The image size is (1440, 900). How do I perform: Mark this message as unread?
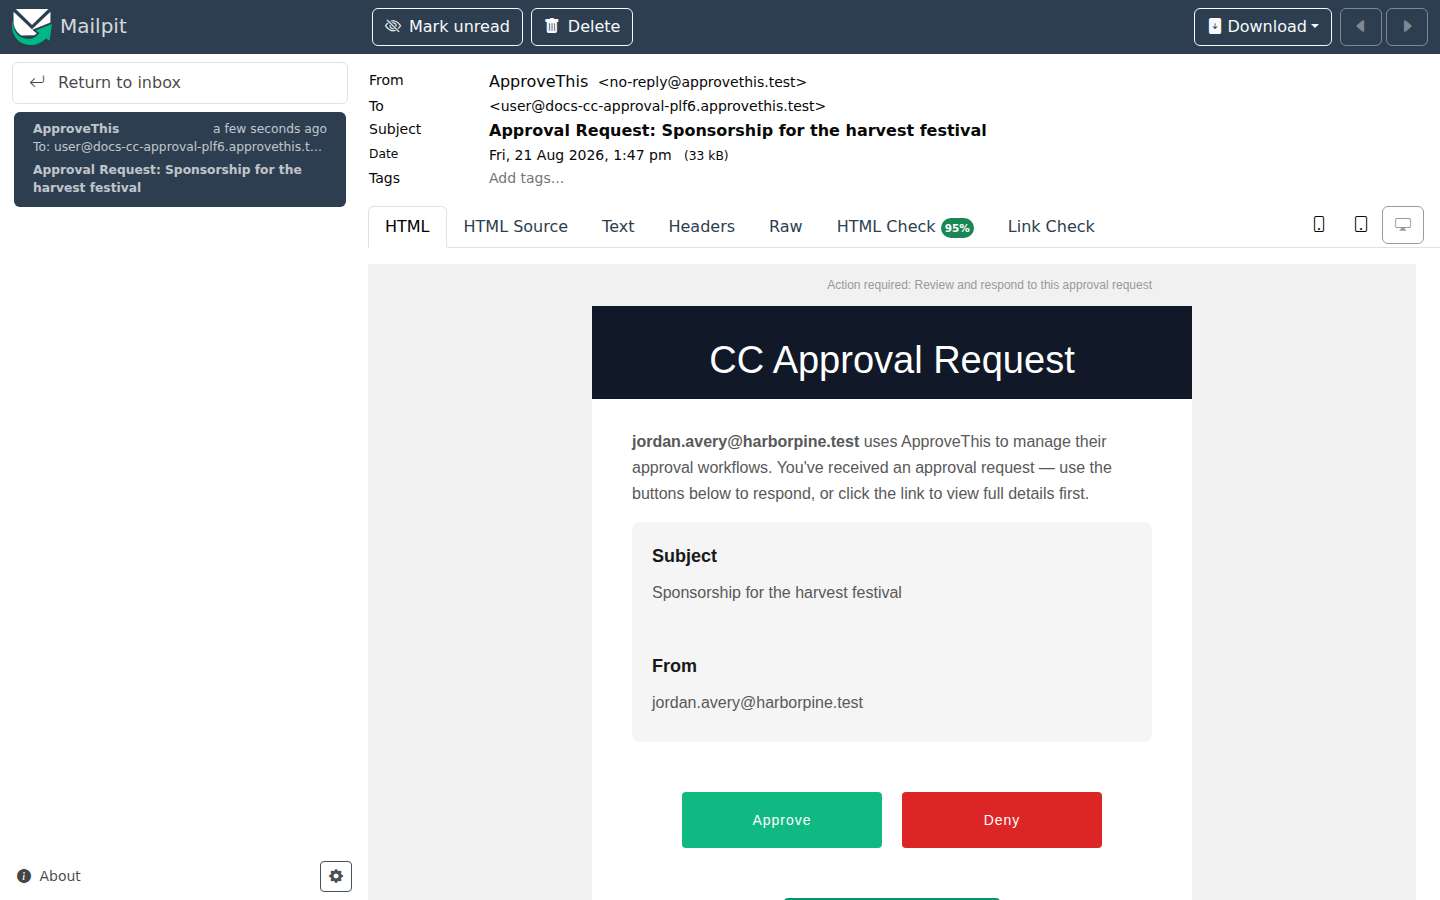click(447, 27)
